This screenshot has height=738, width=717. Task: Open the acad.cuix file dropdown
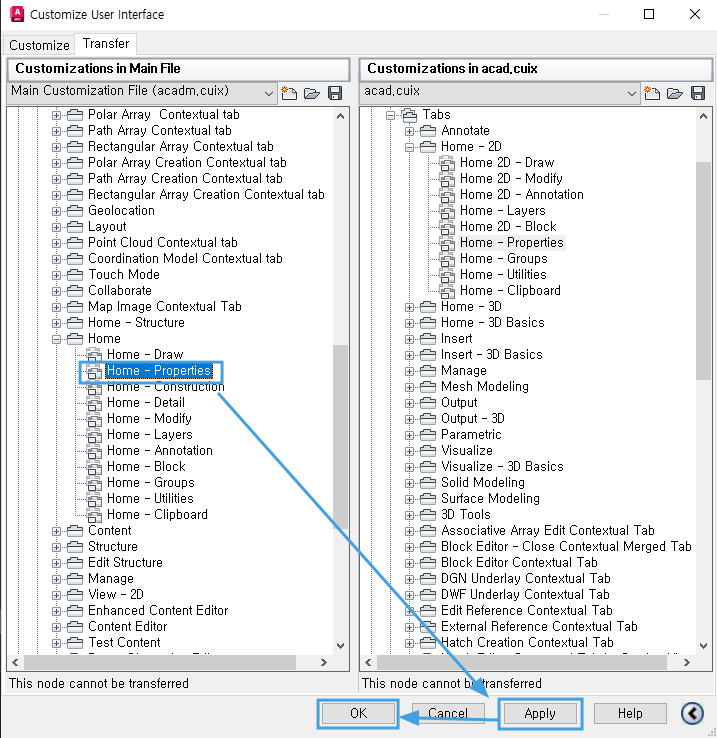pos(632,93)
